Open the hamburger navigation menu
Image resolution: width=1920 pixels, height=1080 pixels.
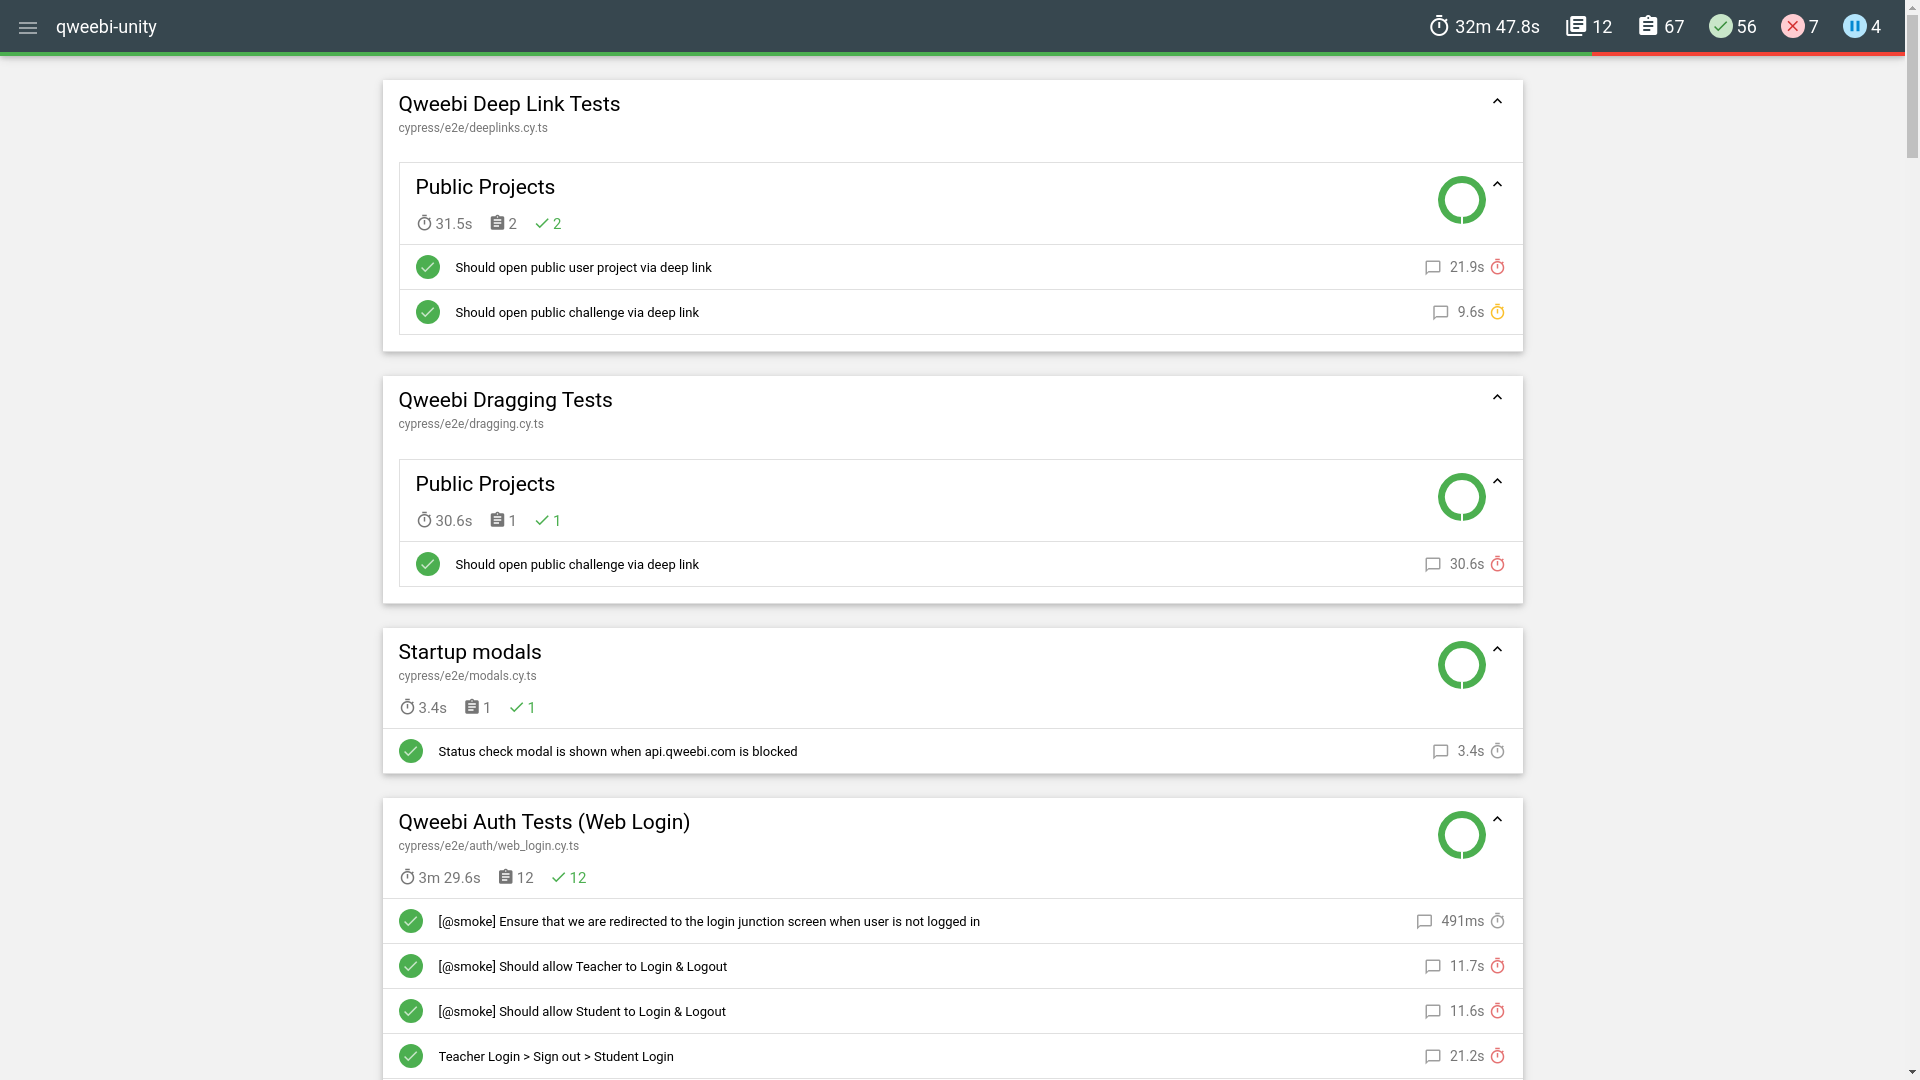[x=28, y=28]
